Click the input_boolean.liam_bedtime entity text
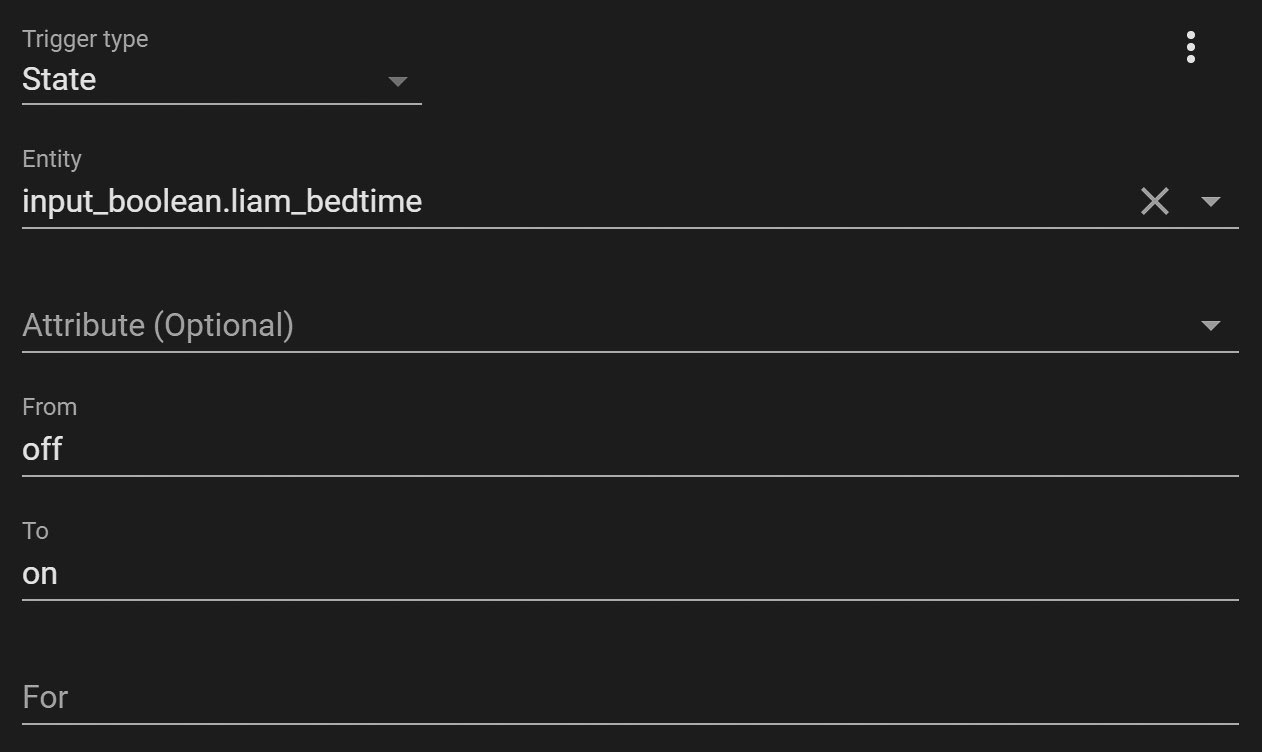 [222, 202]
